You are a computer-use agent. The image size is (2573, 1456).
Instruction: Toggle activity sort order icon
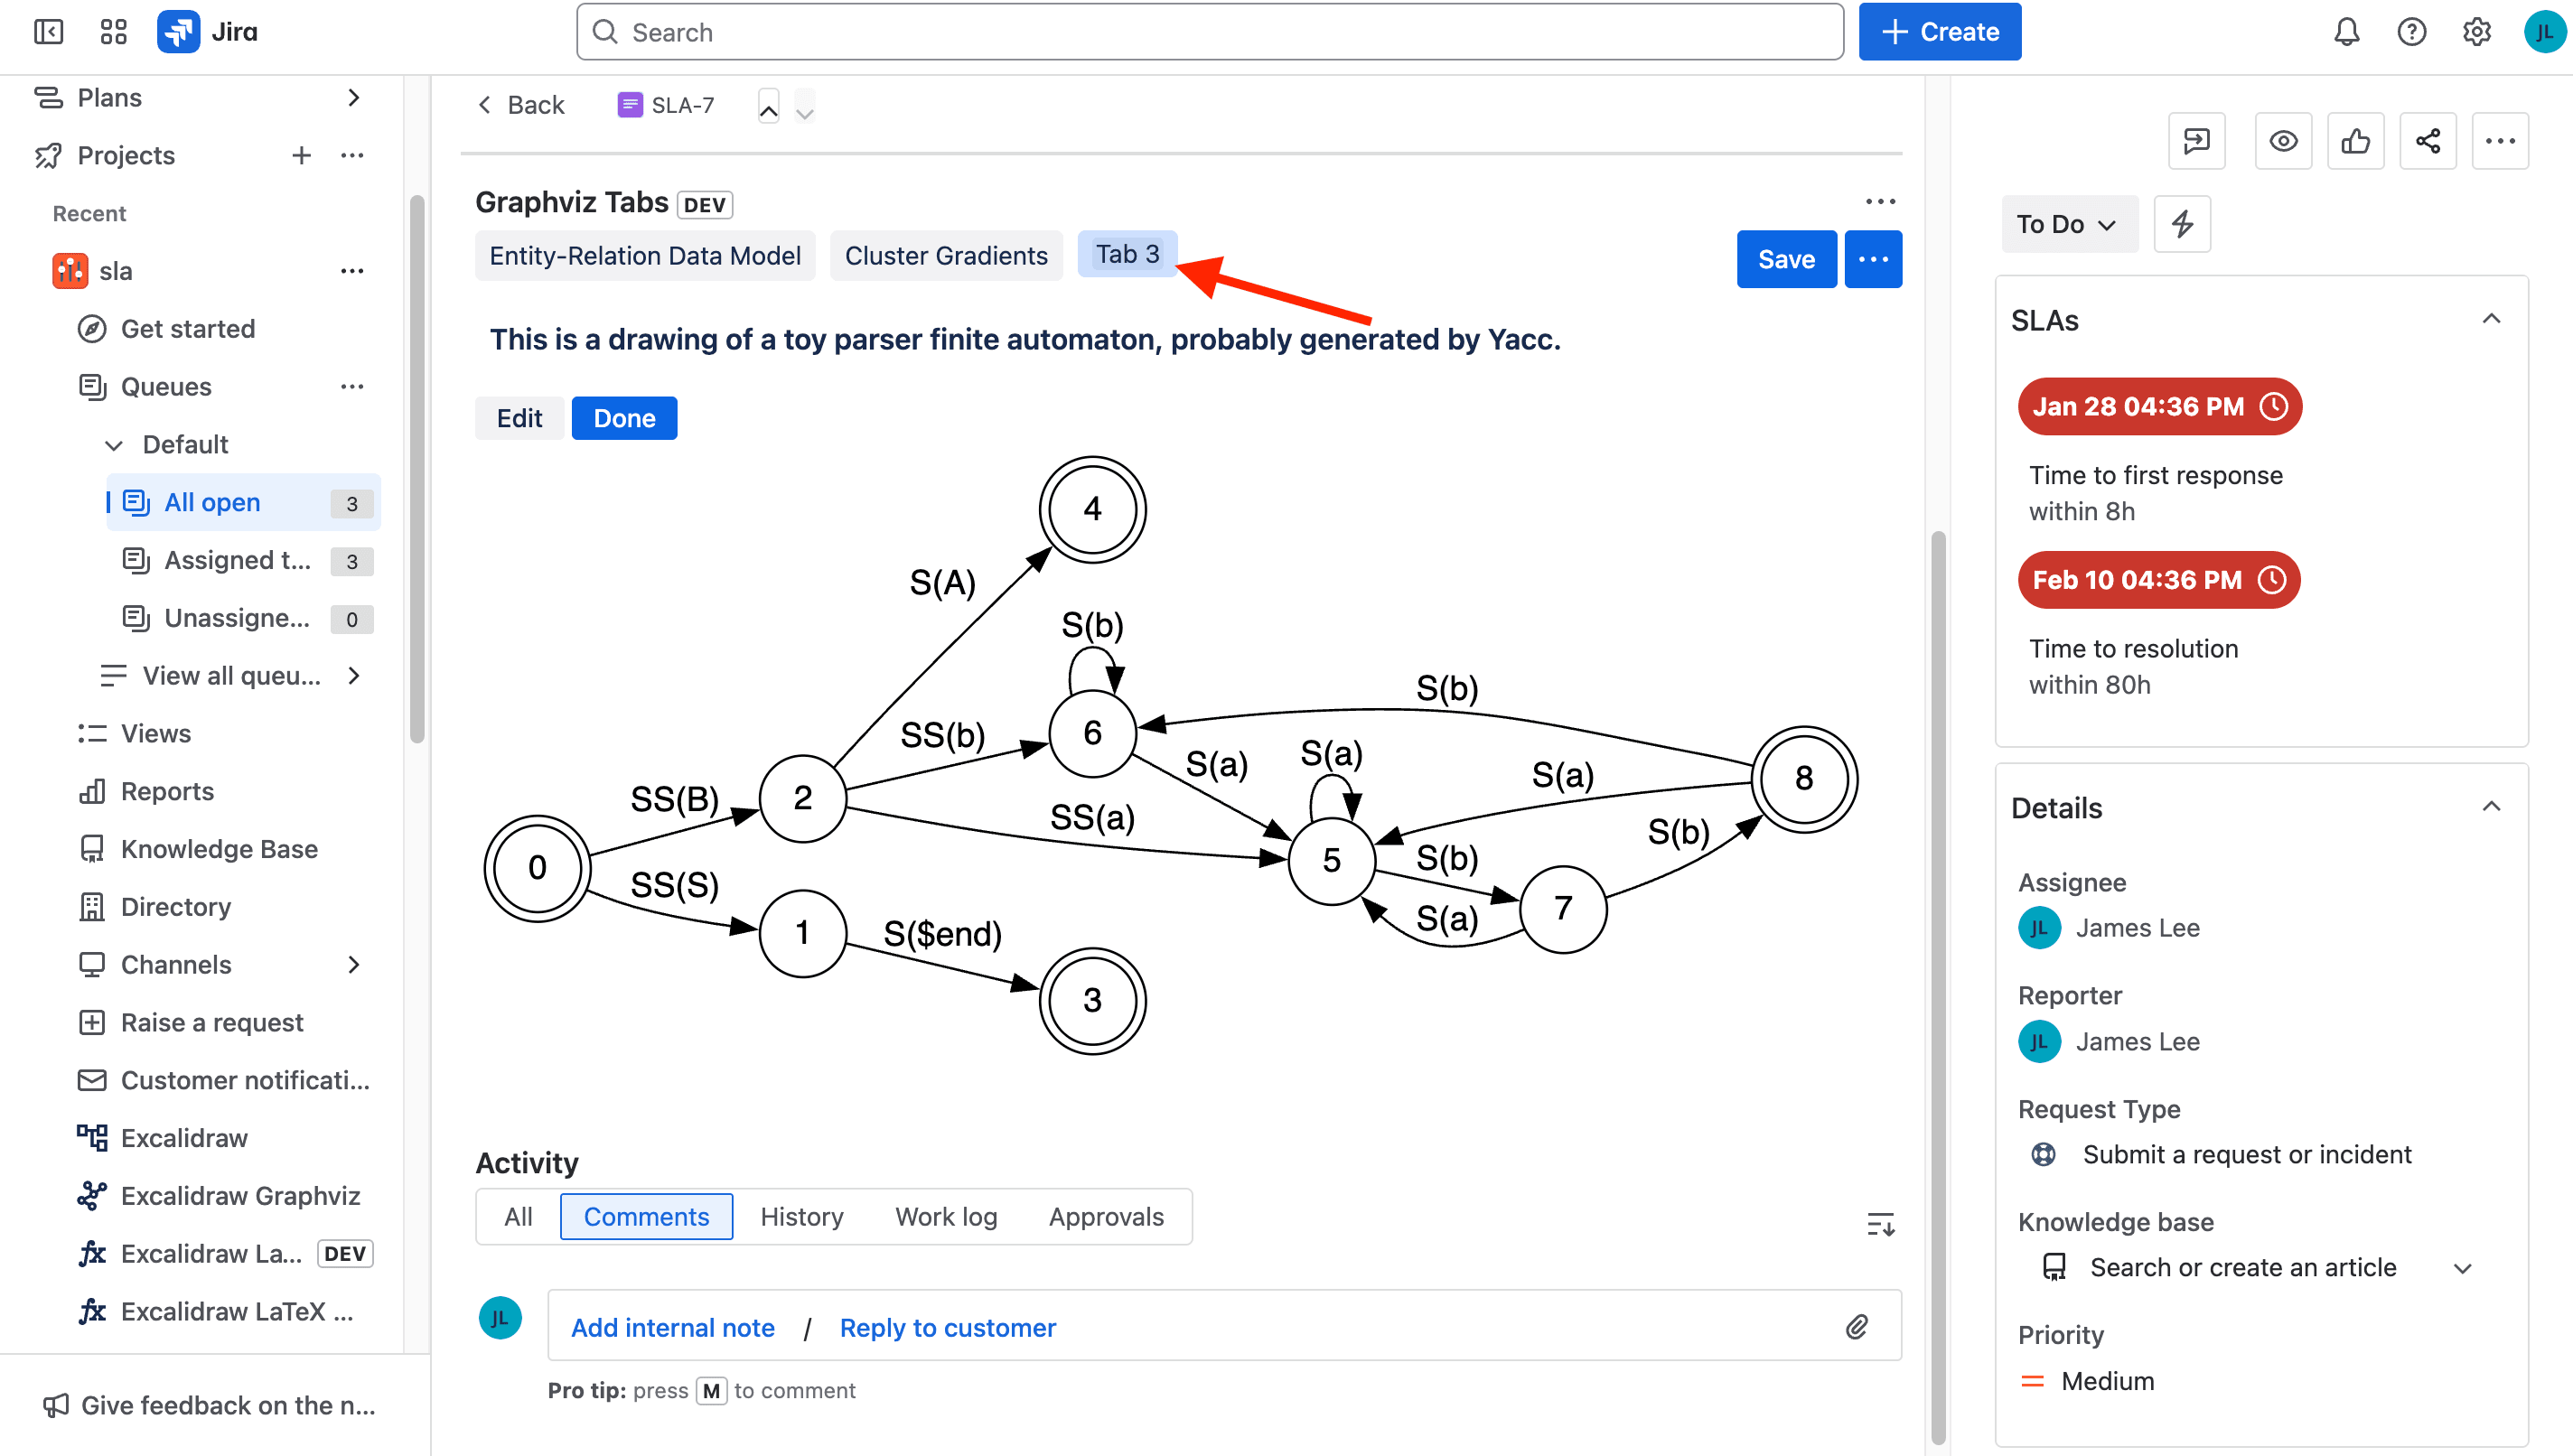[x=1880, y=1224]
